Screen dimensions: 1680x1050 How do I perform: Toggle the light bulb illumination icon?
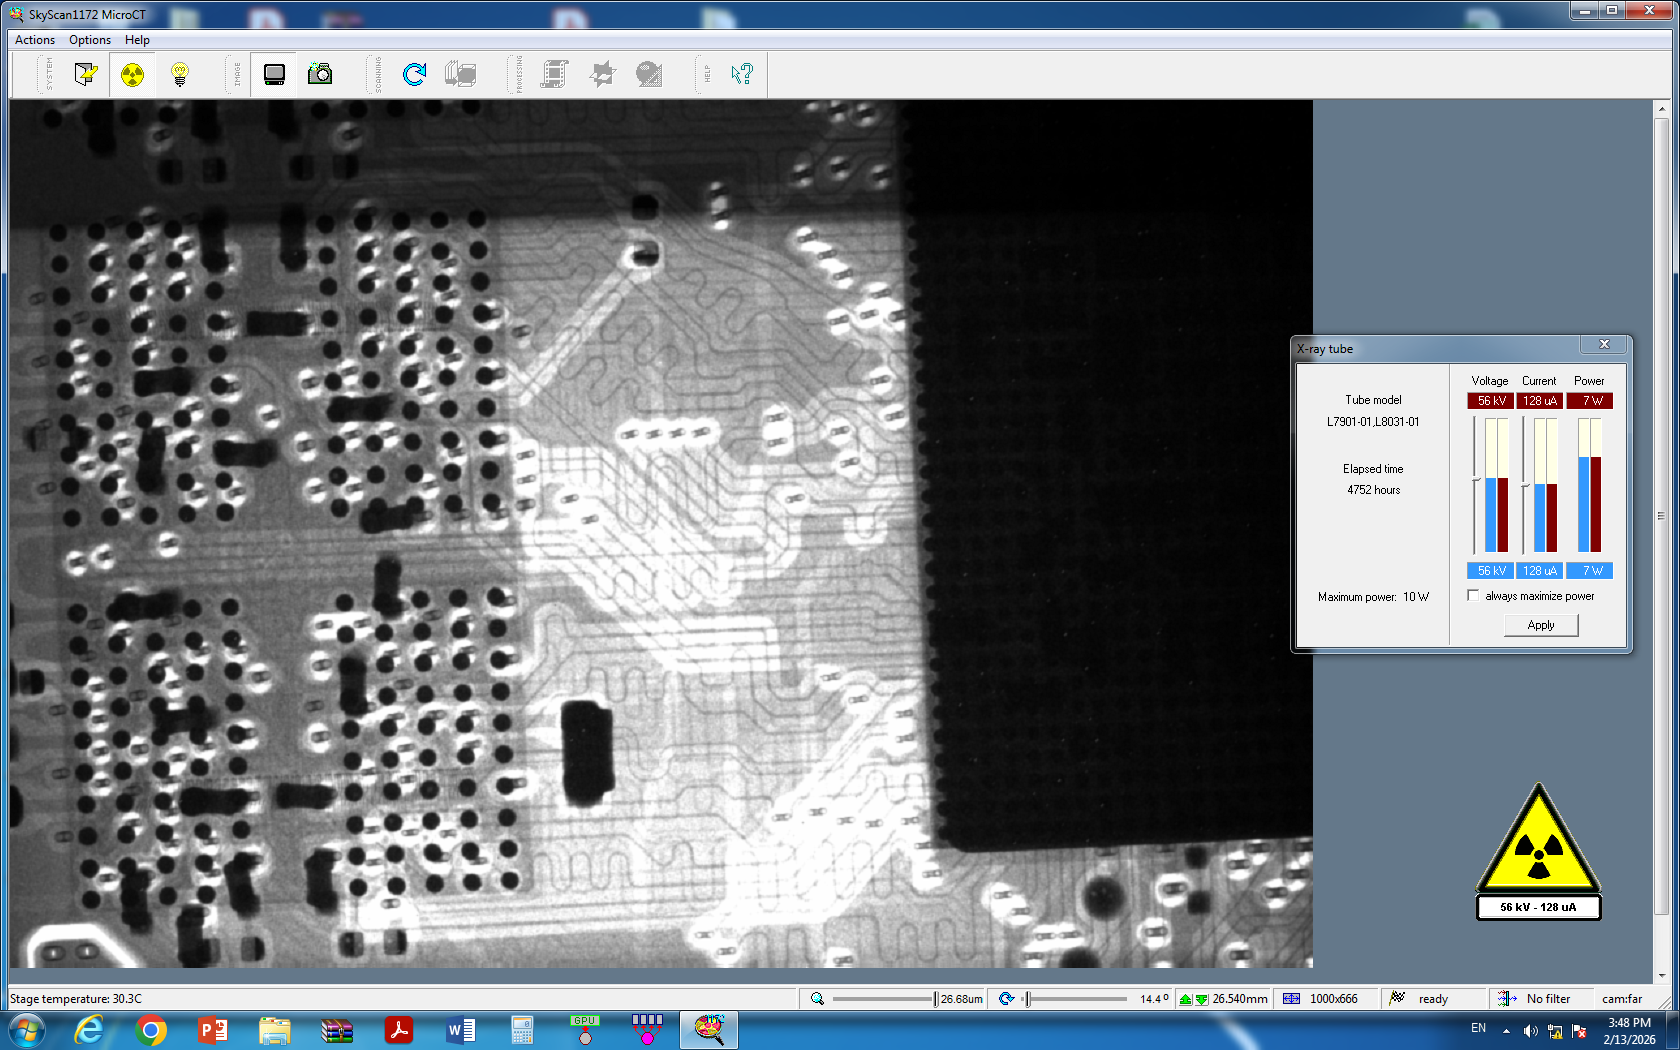pyautogui.click(x=180, y=75)
